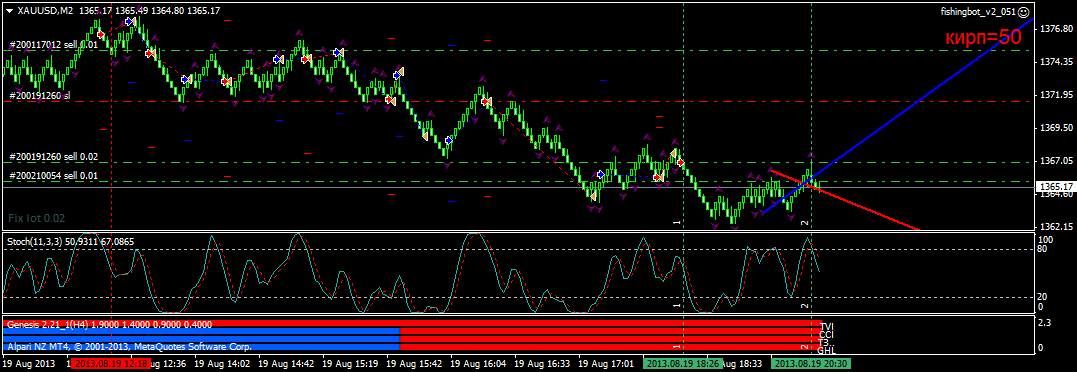The height and width of the screenshot is (372, 1077).
Task: Click the 1376.80 price scale label
Action: click(x=1057, y=29)
